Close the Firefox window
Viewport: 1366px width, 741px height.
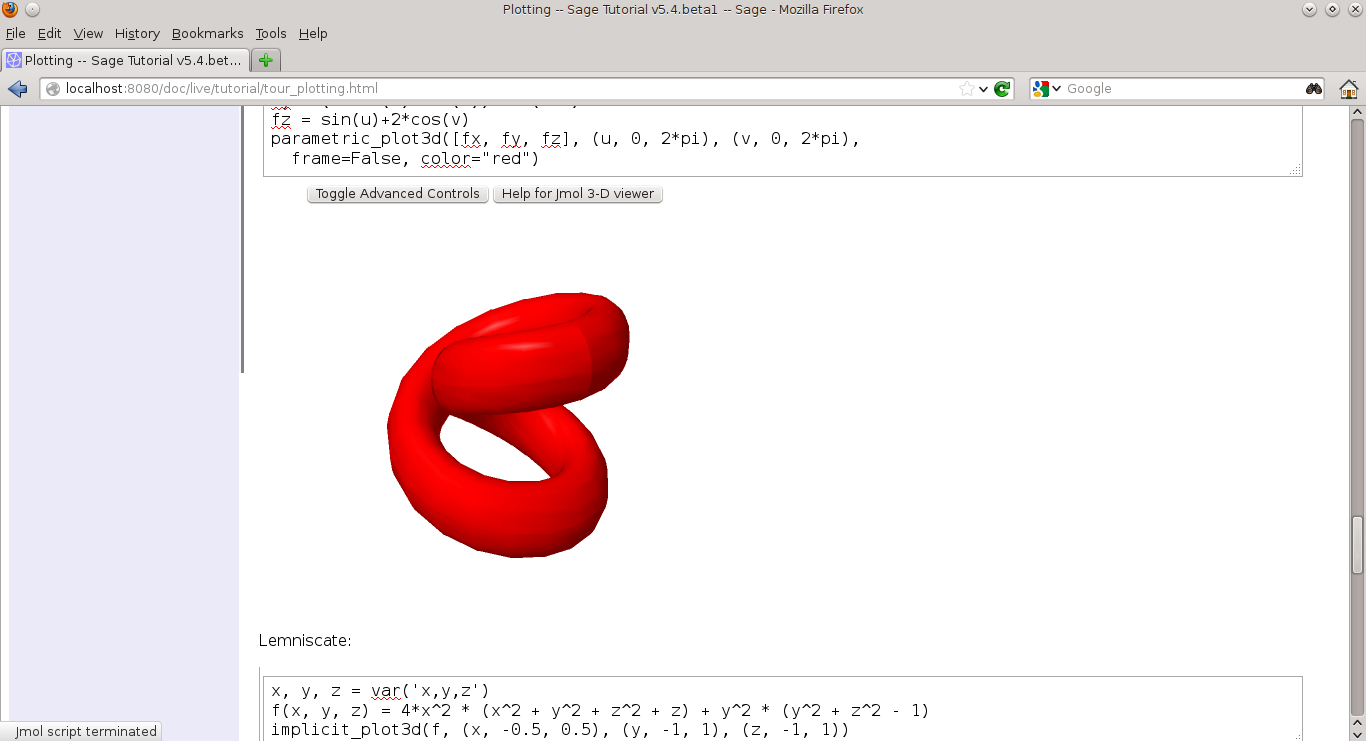(1354, 9)
